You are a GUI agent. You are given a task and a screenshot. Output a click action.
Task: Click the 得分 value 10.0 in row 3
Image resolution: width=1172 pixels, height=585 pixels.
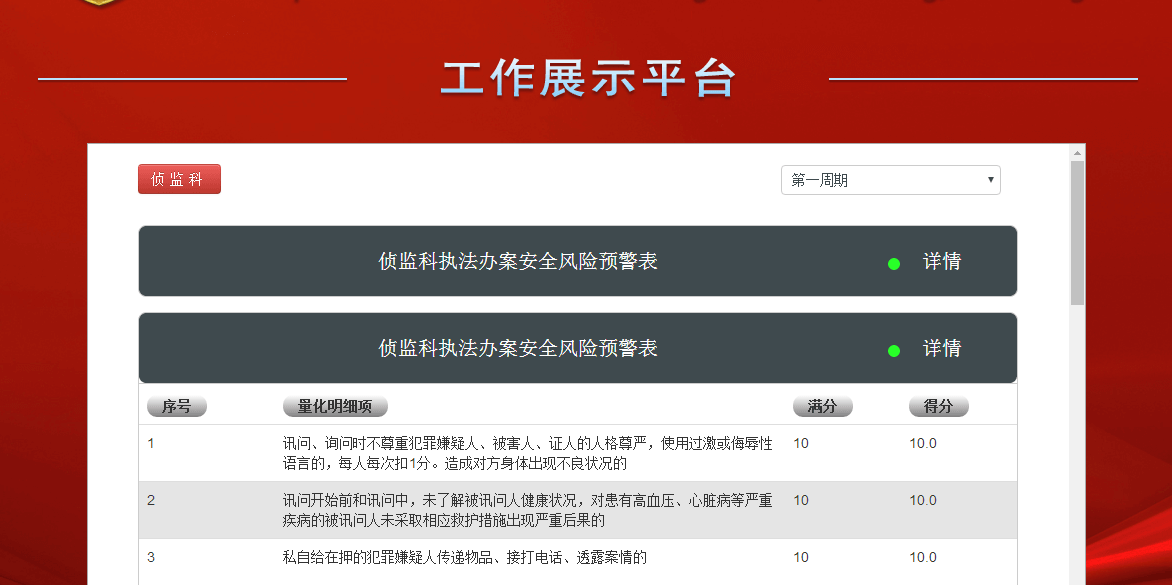pos(922,557)
